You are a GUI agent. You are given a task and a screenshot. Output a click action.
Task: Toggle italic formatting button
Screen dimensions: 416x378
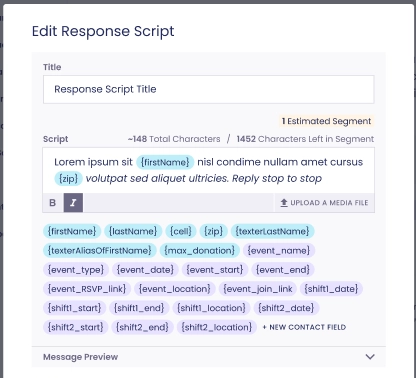(x=73, y=203)
